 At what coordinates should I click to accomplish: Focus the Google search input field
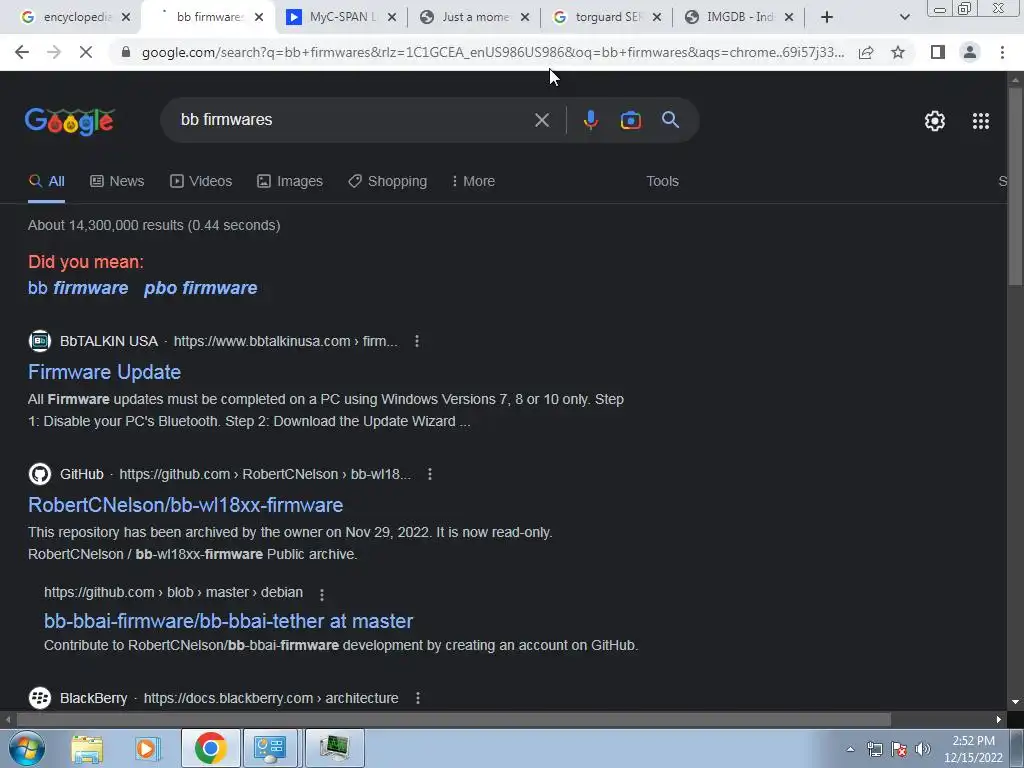[x=353, y=120]
